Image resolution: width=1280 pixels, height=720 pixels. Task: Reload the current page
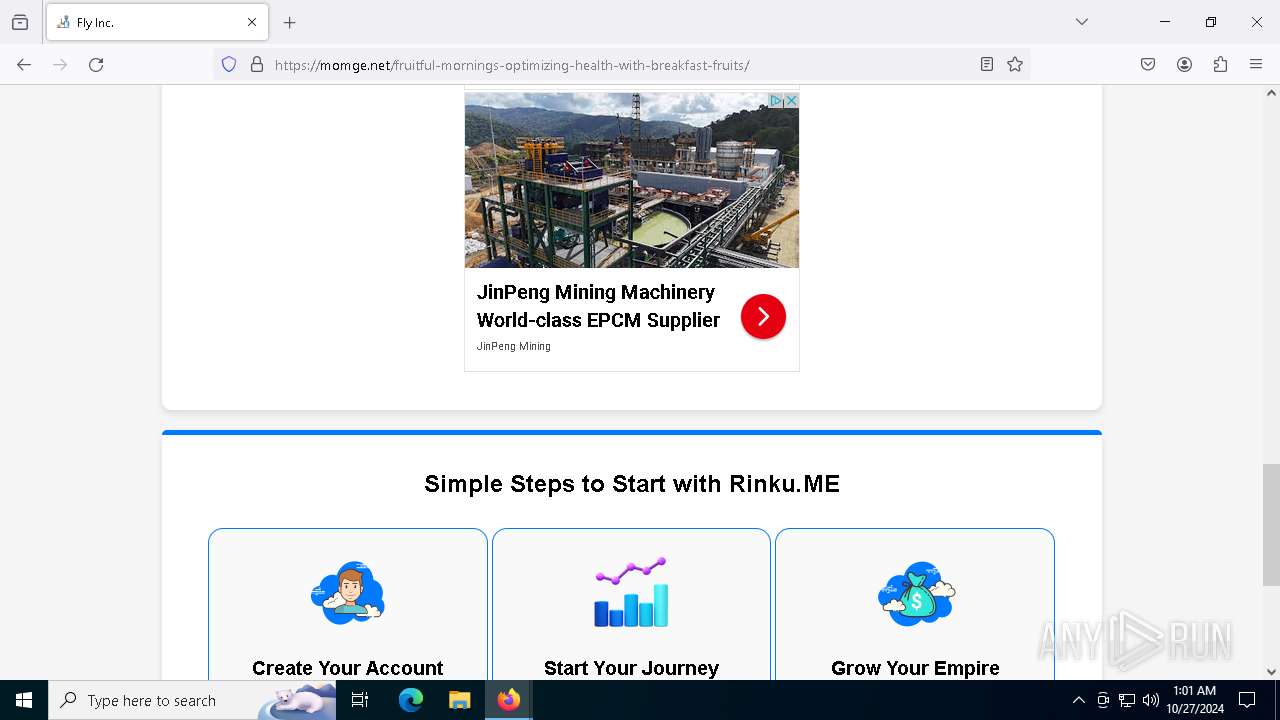(x=96, y=65)
